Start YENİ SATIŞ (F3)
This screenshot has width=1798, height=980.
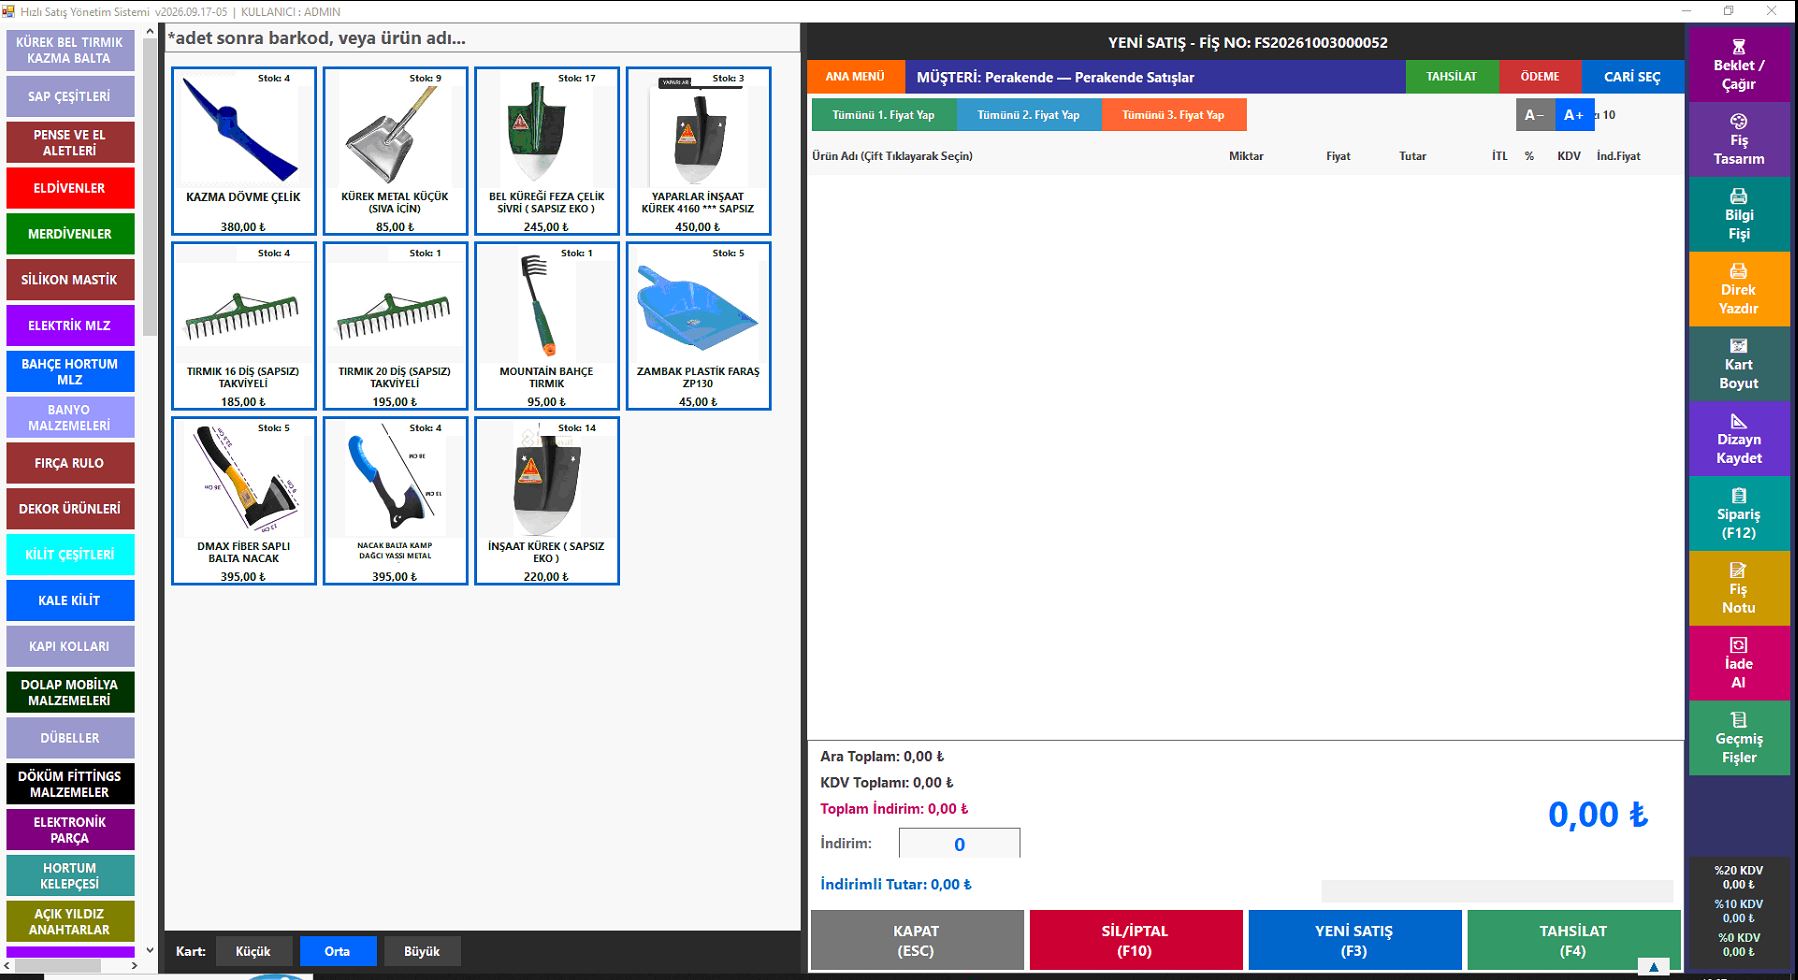click(1354, 940)
